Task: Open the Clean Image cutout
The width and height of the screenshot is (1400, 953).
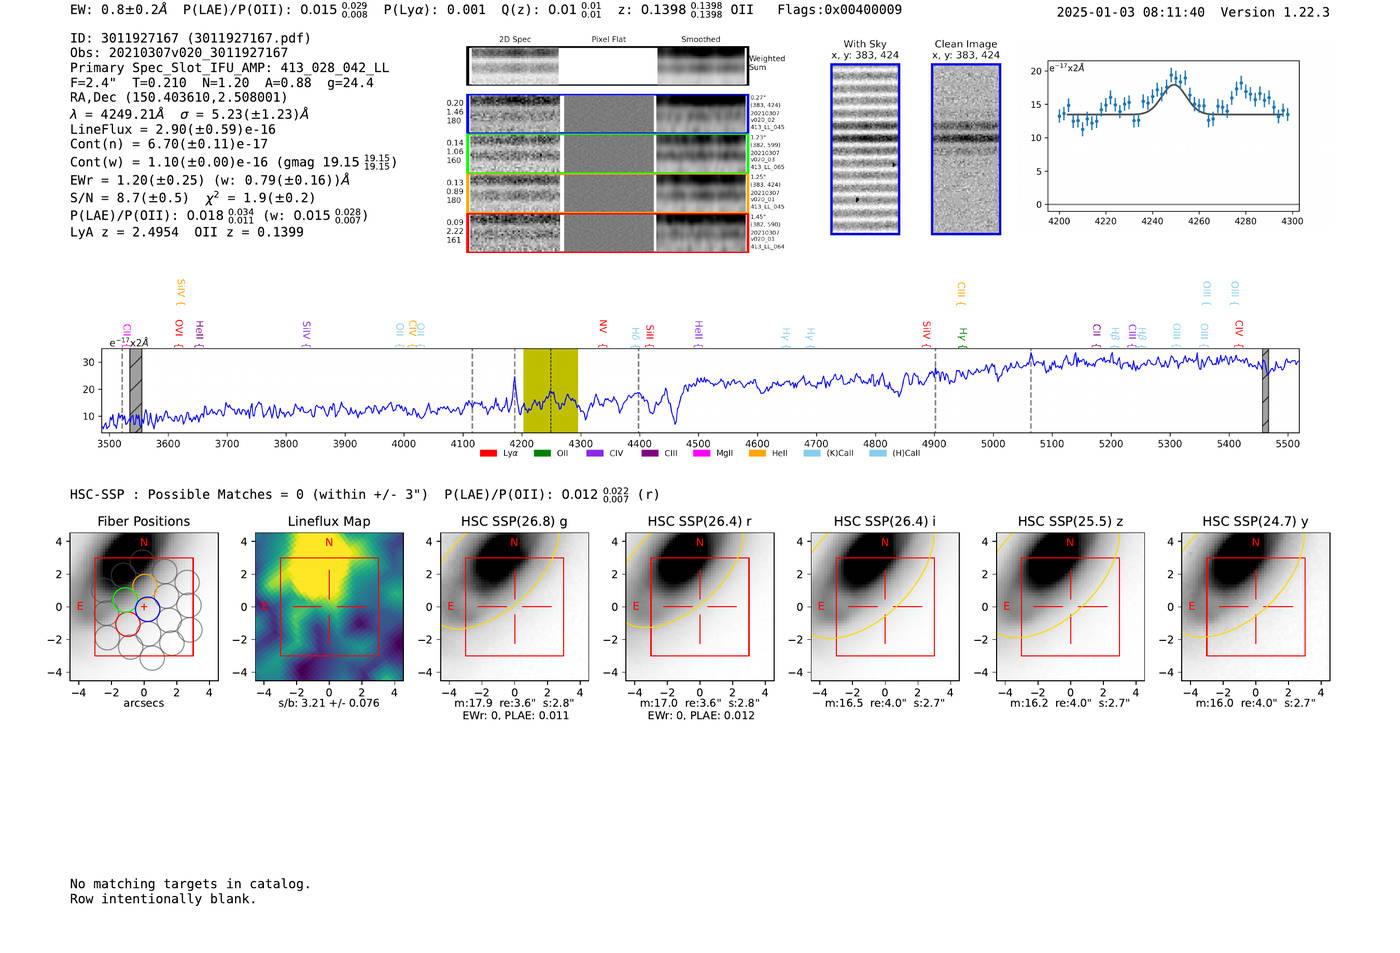Action: click(966, 149)
